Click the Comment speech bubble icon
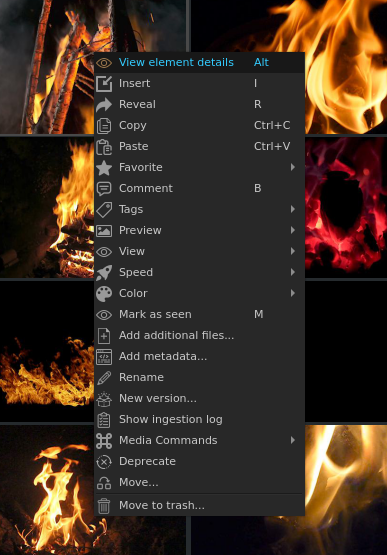The width and height of the screenshot is (387, 555). pos(104,189)
